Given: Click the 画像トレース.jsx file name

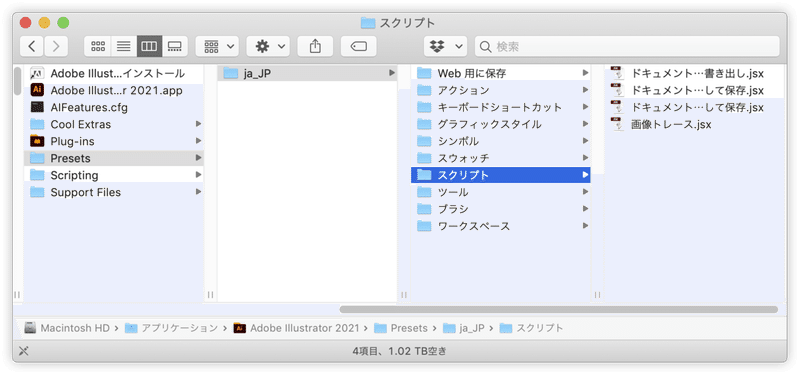Looking at the screenshot, I should [x=671, y=124].
